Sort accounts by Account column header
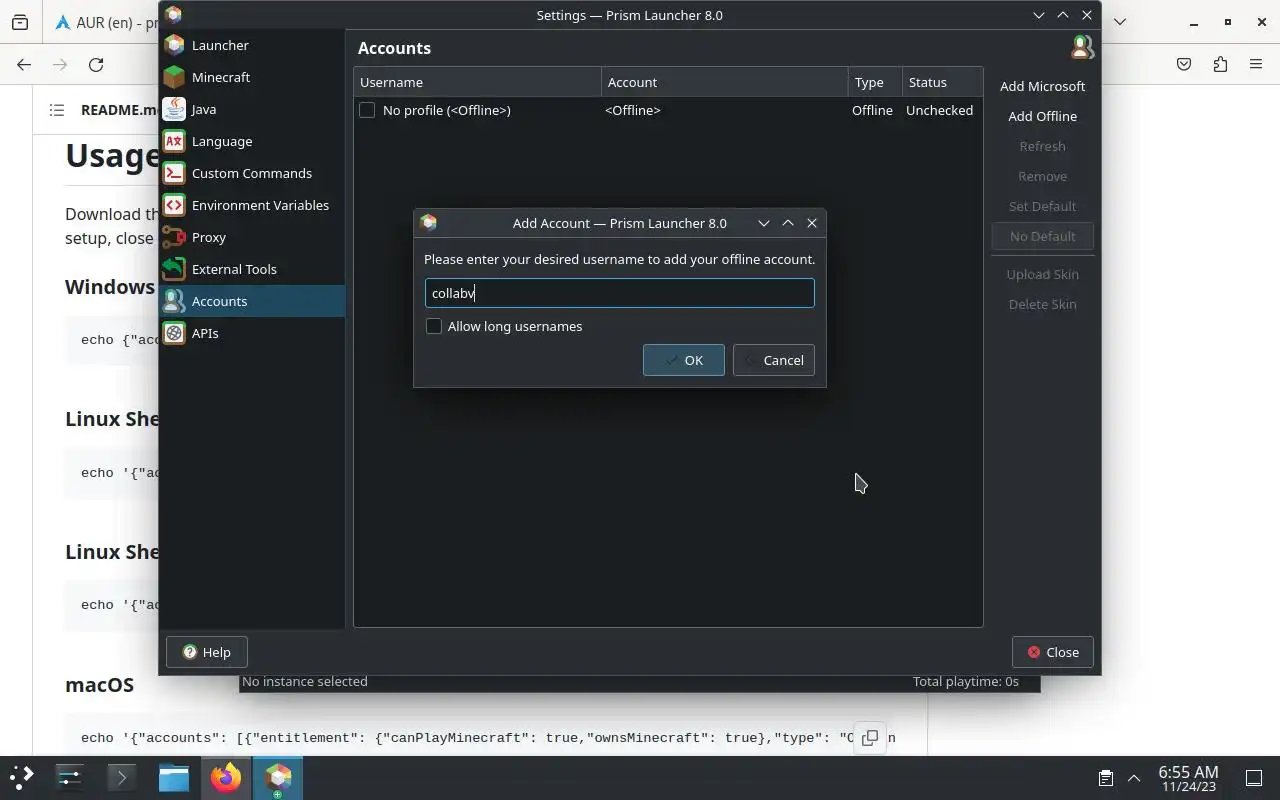The height and width of the screenshot is (800, 1280). 724,82
